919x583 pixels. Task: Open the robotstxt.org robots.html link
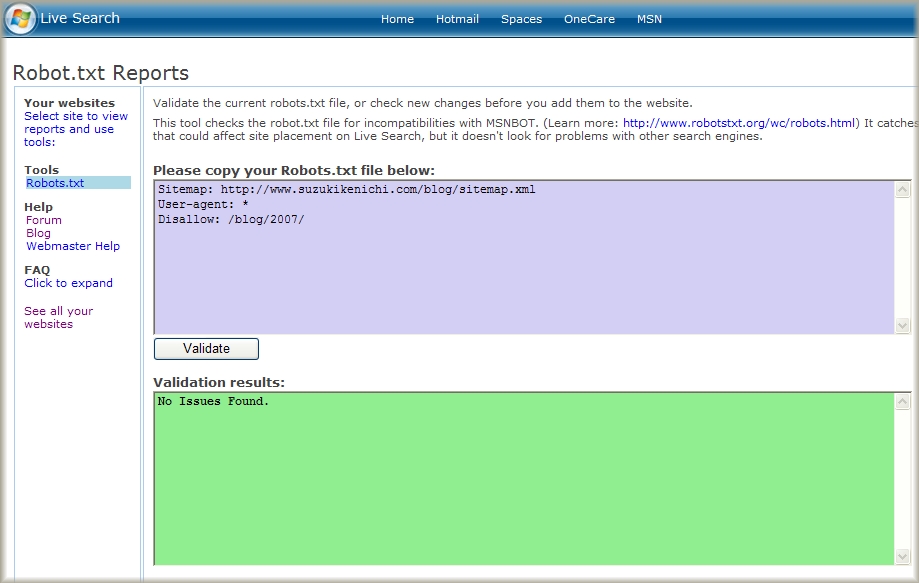738,123
